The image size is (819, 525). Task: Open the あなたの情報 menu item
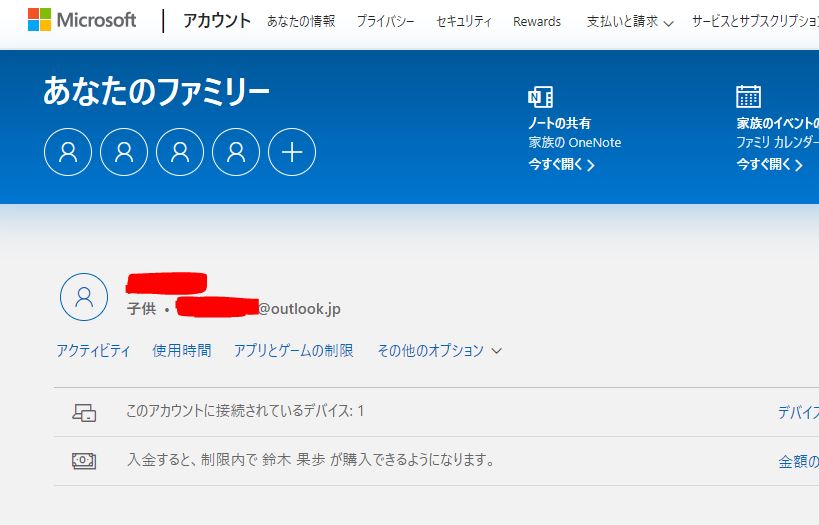(301, 21)
